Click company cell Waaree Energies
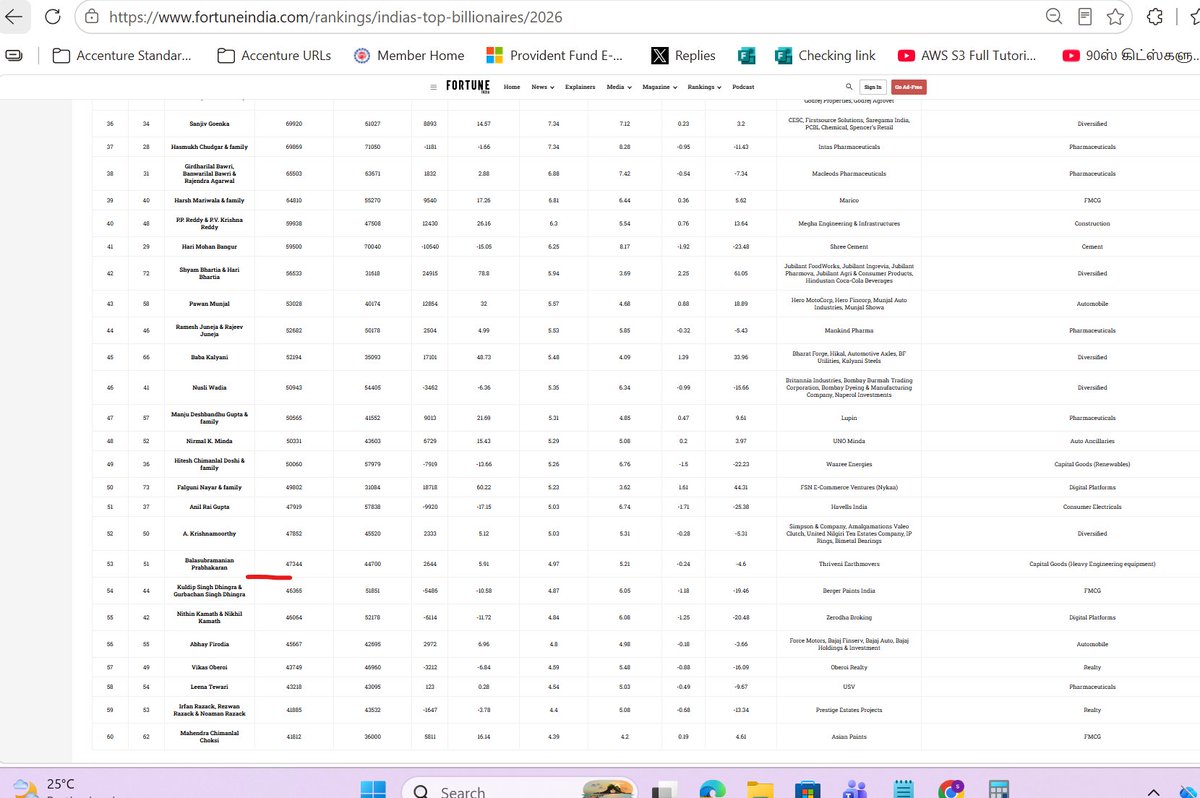The height and width of the screenshot is (798, 1200). coord(850,464)
